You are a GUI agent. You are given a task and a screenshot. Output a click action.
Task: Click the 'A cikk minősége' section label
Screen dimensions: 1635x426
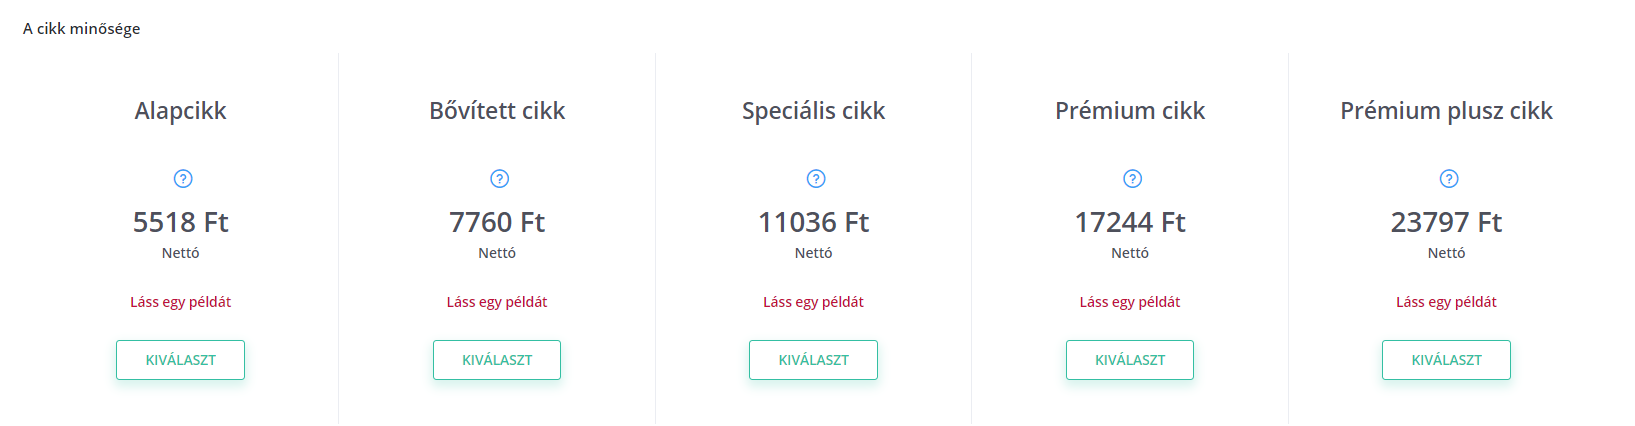click(81, 29)
